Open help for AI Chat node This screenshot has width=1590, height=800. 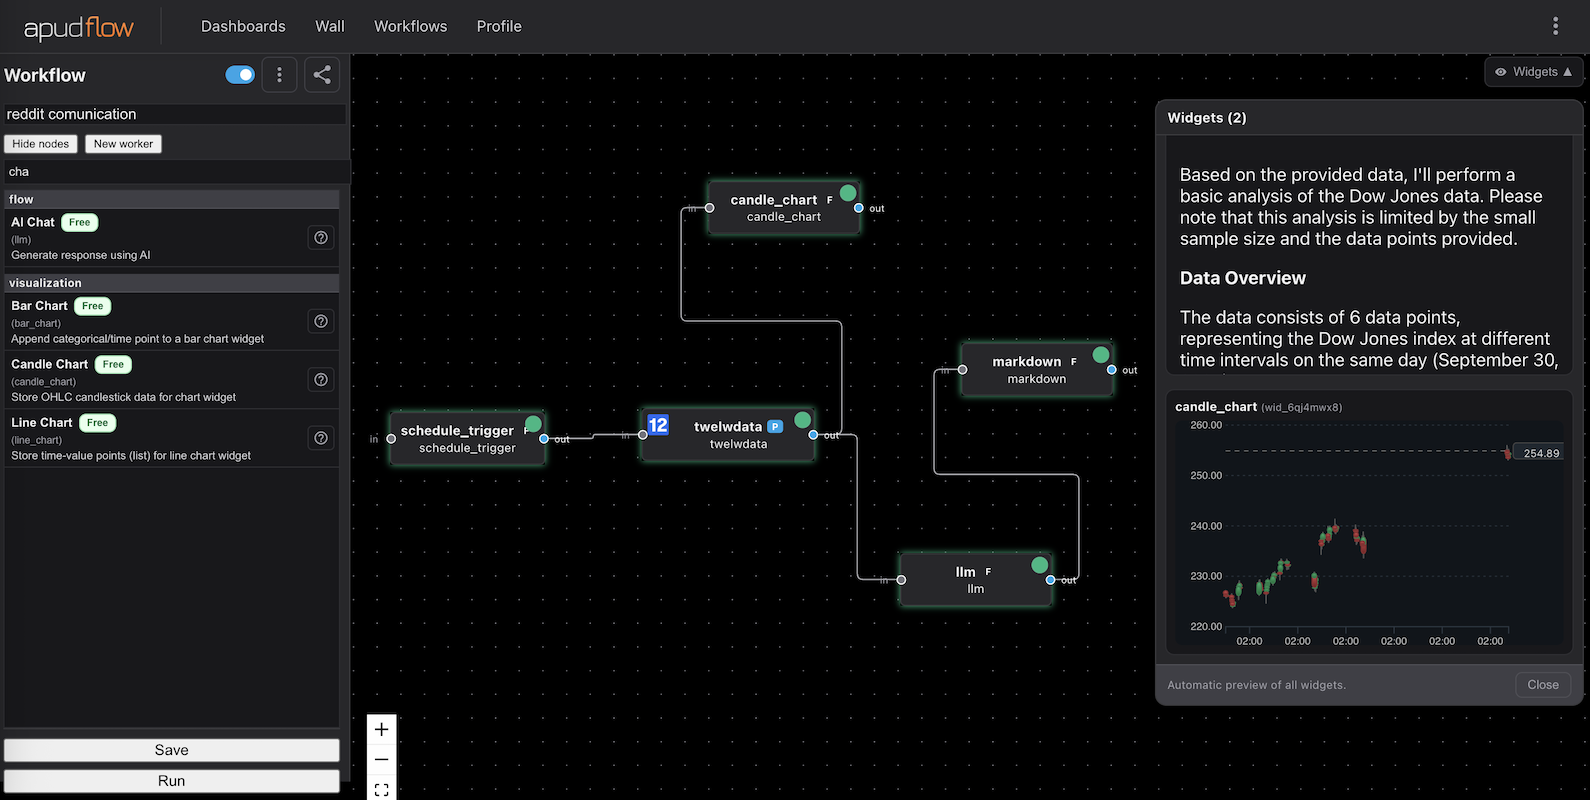click(321, 238)
